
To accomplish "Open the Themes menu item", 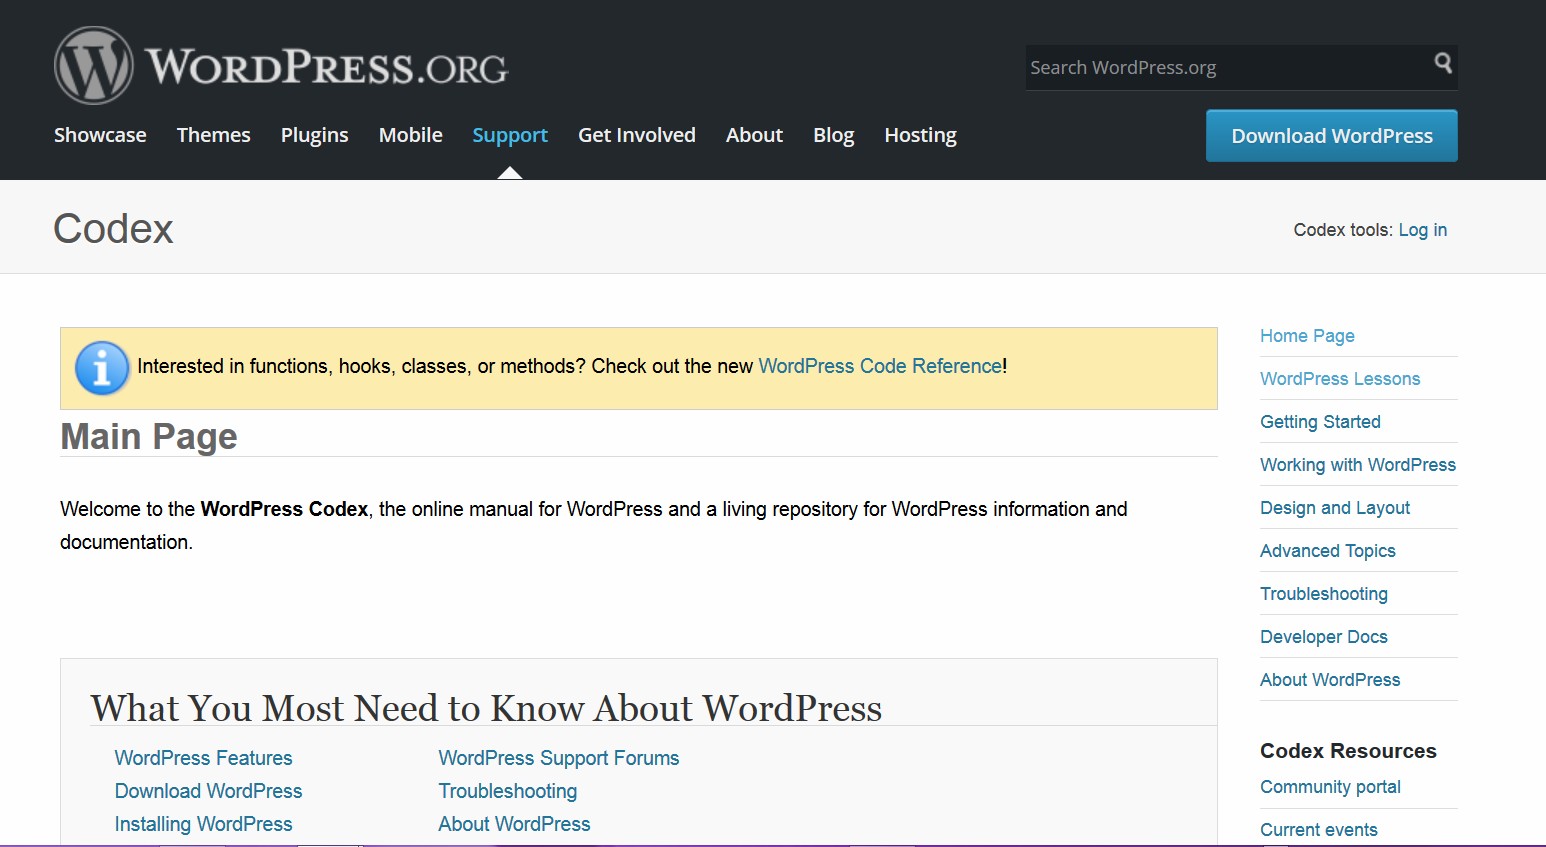I will tap(214, 135).
